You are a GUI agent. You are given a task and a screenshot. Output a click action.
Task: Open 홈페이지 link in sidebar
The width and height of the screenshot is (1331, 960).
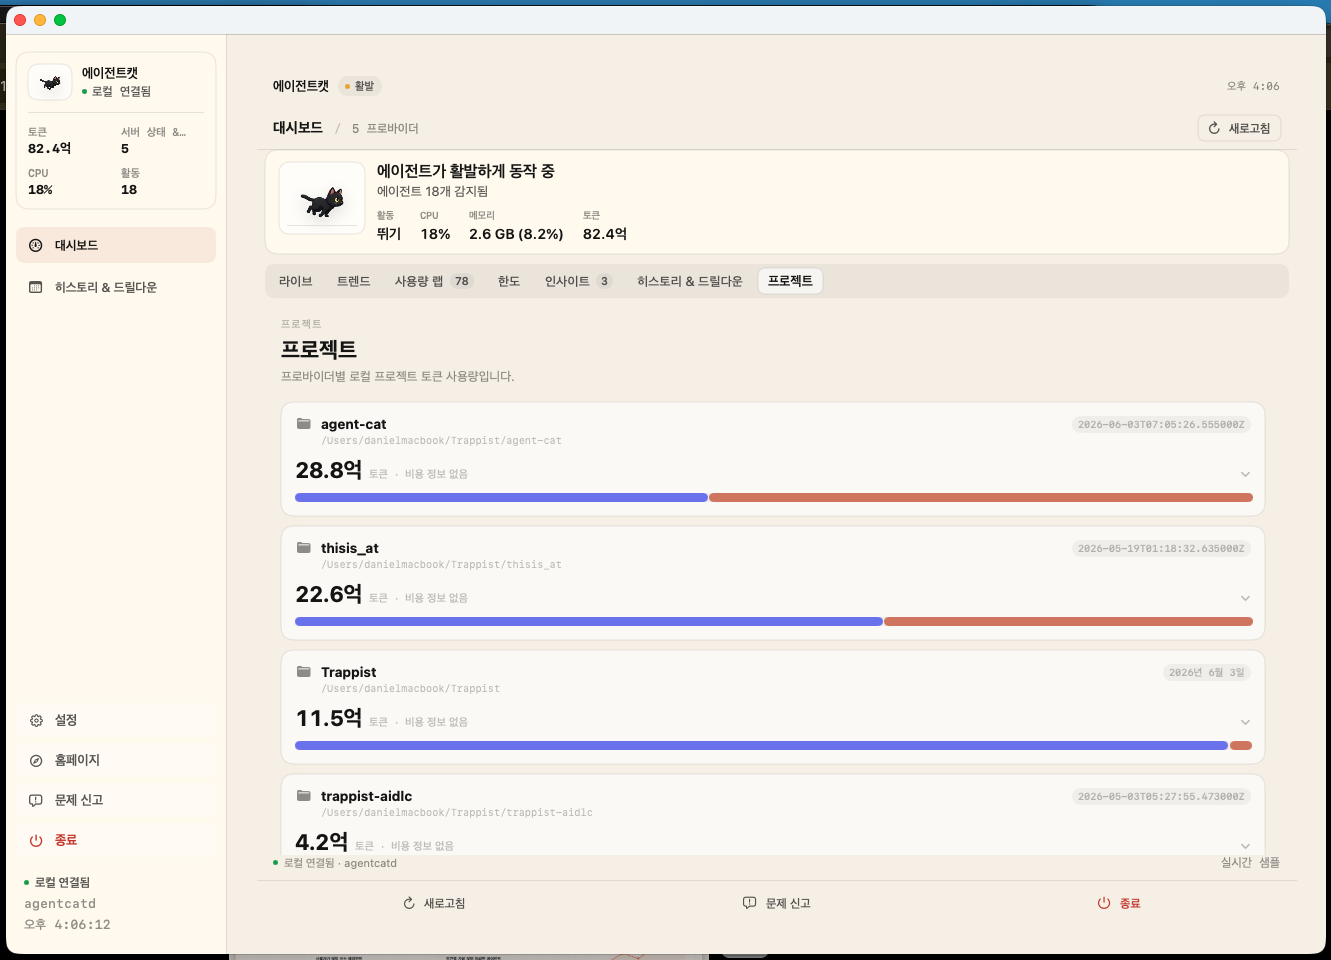coord(116,760)
